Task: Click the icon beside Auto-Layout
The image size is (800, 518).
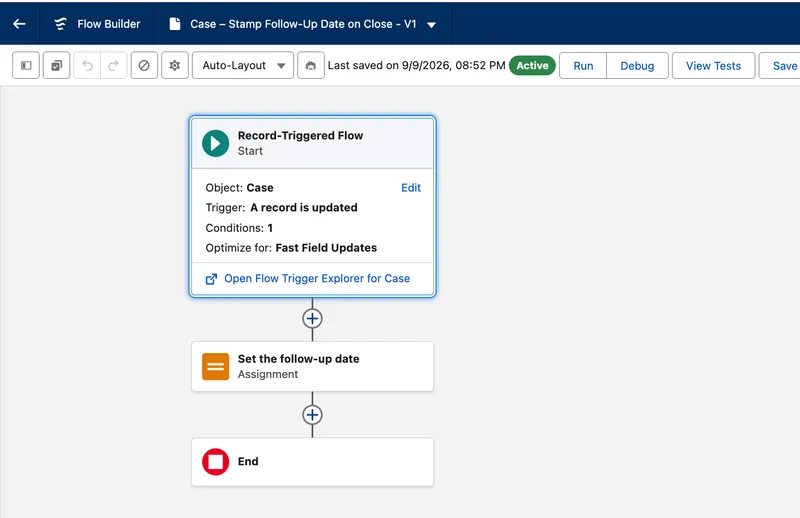Action: [x=311, y=65]
